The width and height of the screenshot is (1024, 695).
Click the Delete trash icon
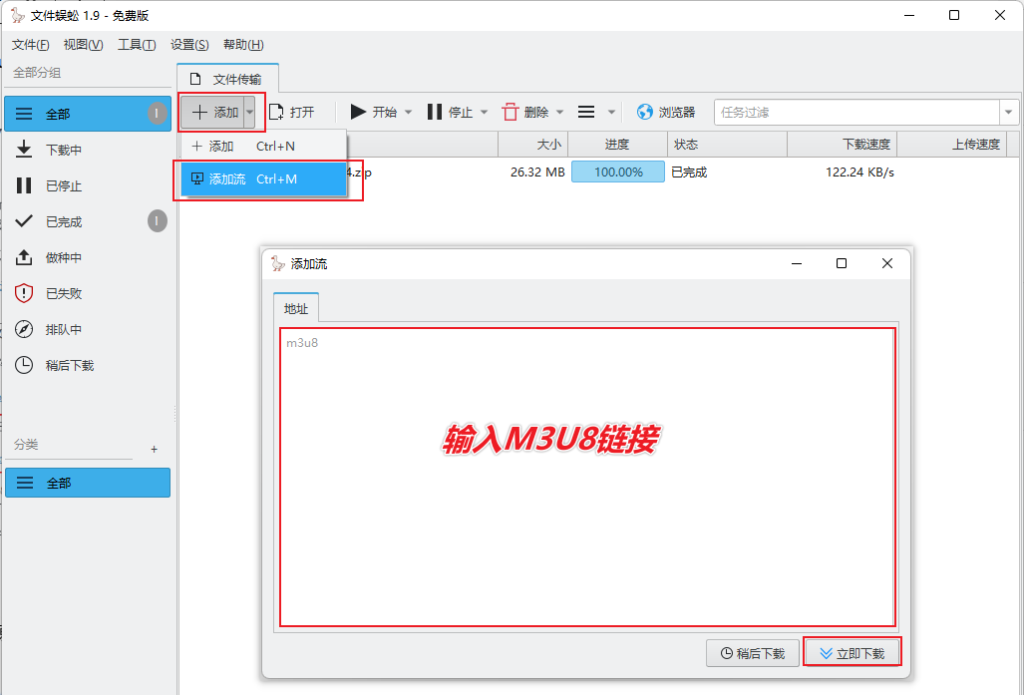510,112
